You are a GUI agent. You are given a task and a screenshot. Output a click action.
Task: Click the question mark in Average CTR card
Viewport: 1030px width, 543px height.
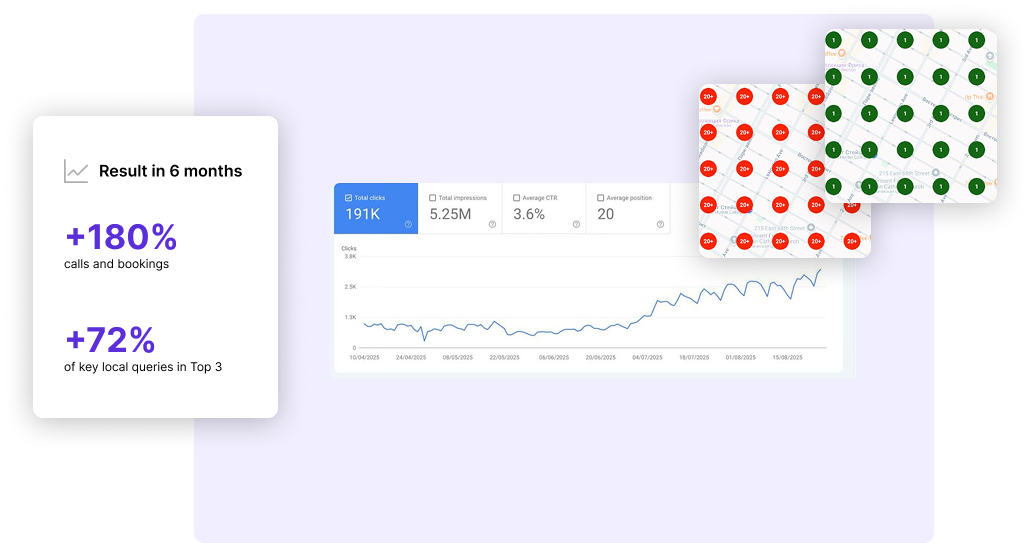576,224
